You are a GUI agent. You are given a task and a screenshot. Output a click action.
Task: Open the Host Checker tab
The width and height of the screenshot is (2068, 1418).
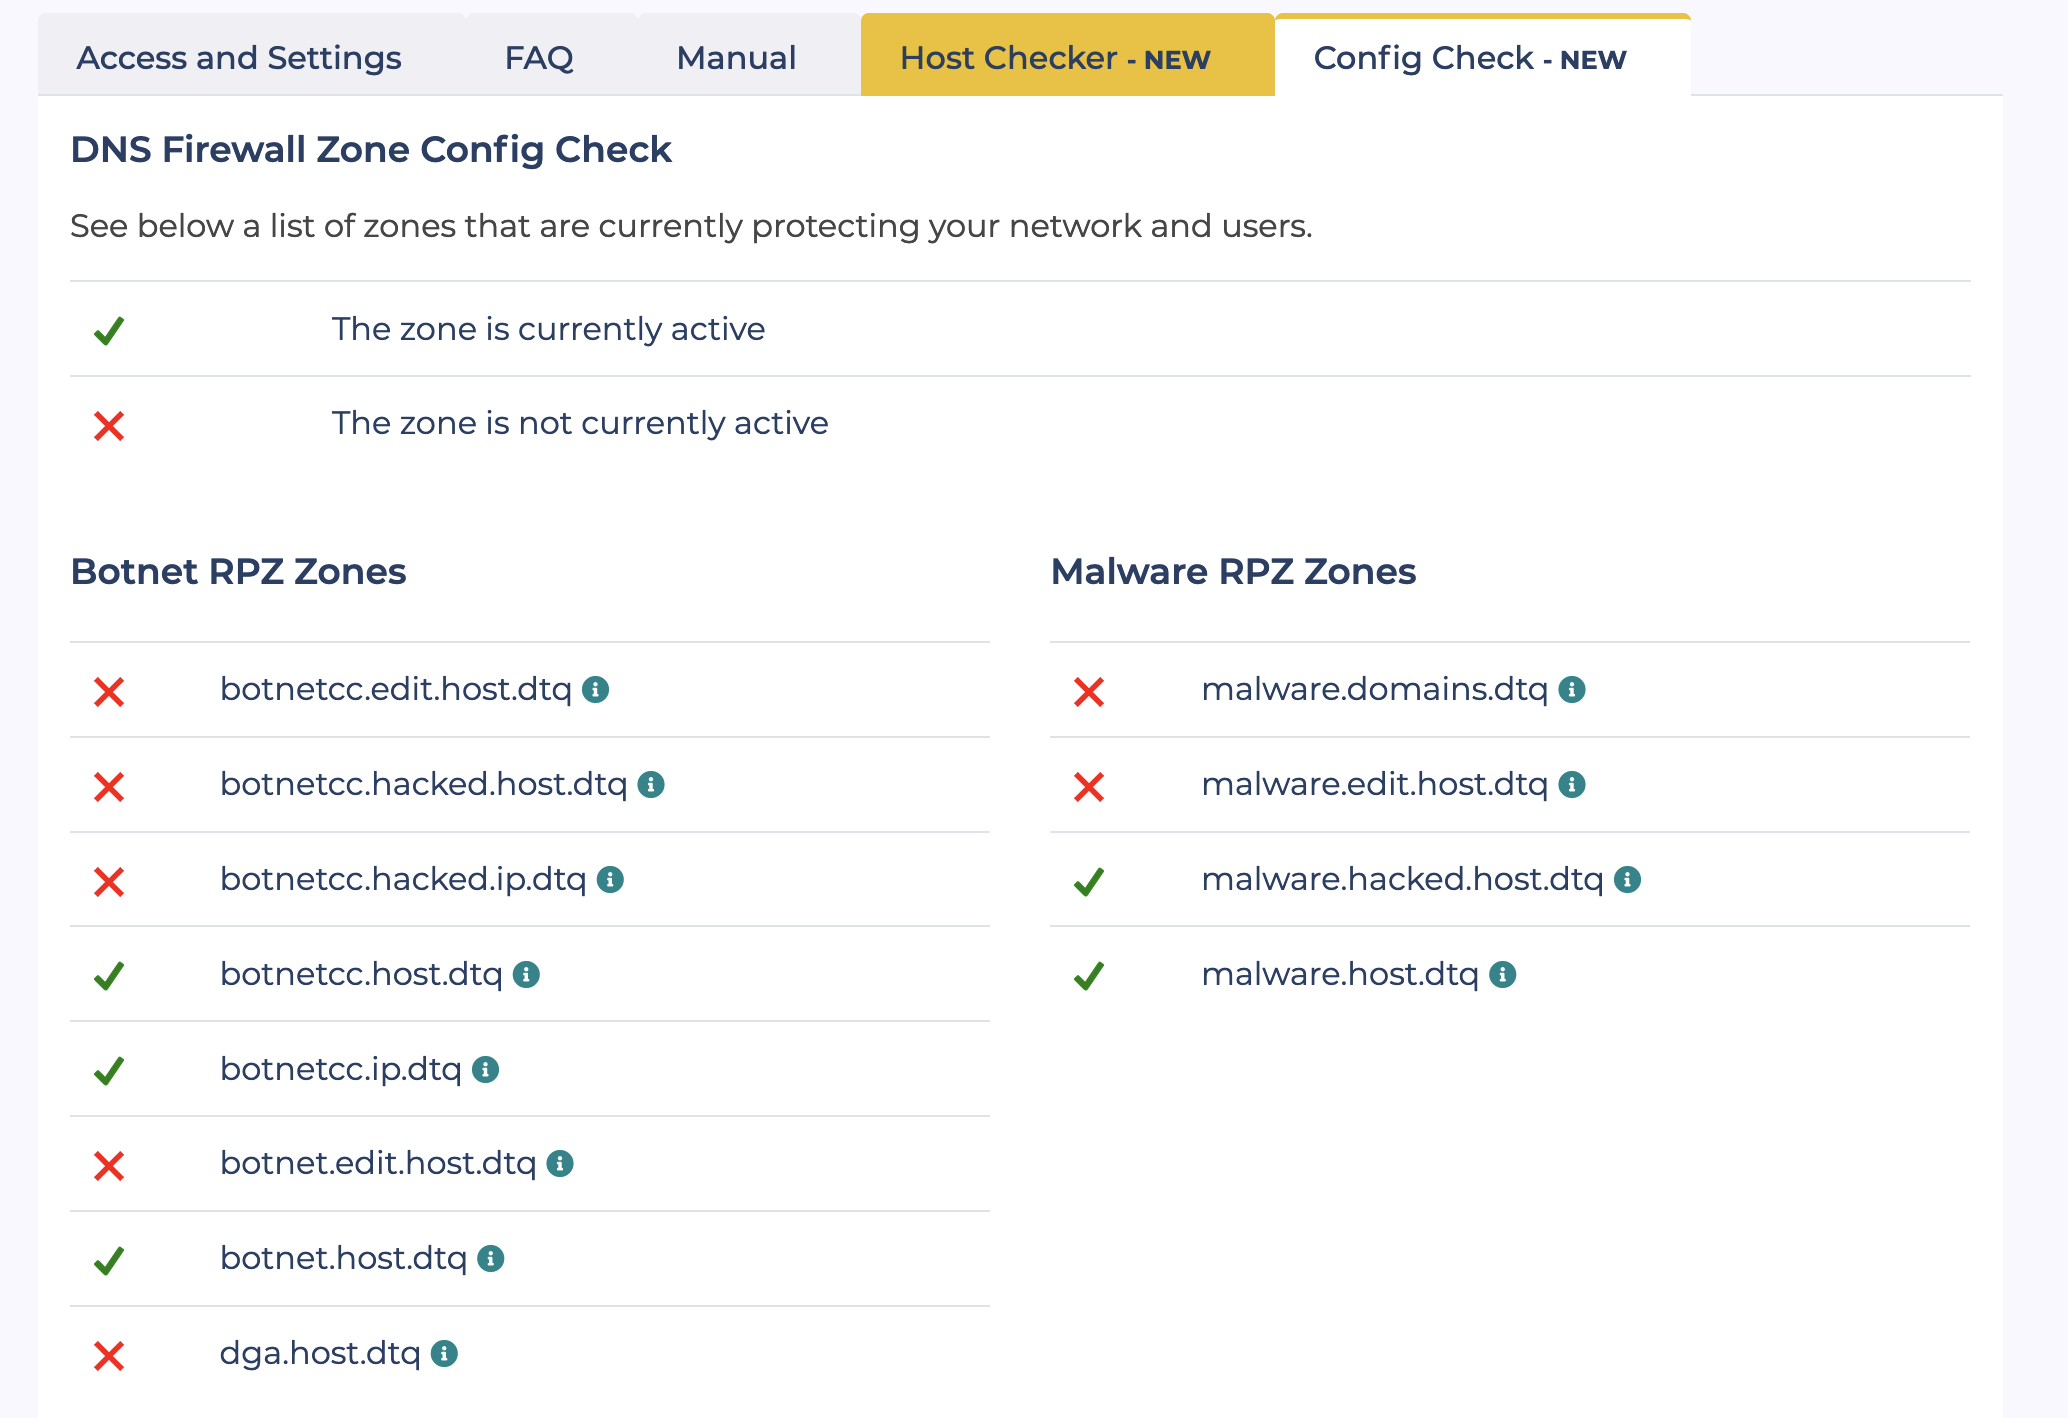coord(1055,58)
